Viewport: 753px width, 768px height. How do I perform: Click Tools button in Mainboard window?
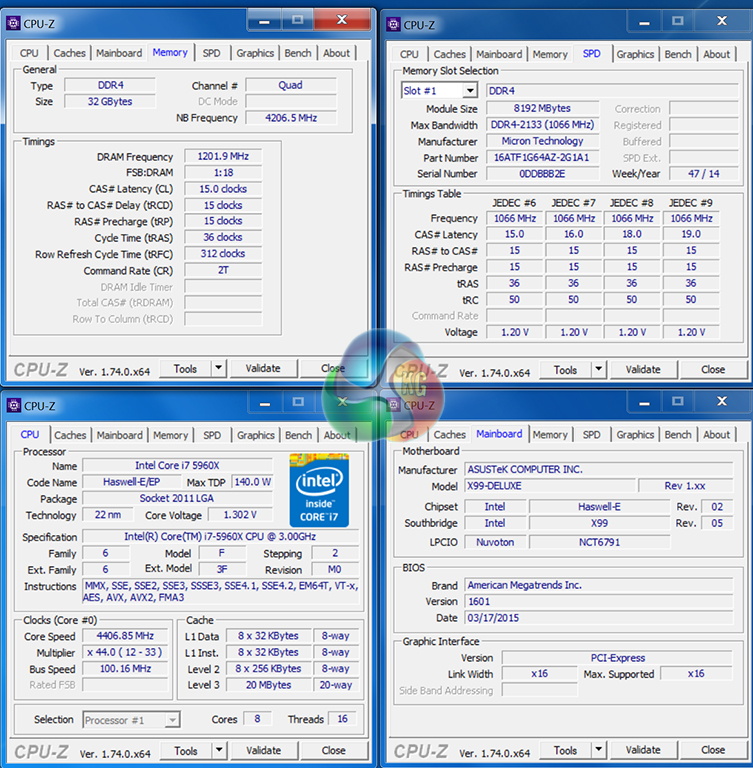(565, 750)
